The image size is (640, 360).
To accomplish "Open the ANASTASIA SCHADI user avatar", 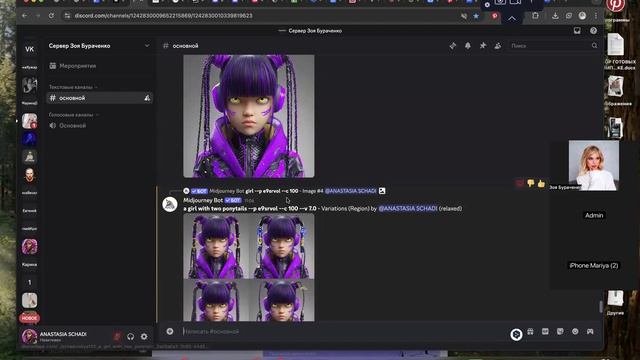I will [x=29, y=336].
